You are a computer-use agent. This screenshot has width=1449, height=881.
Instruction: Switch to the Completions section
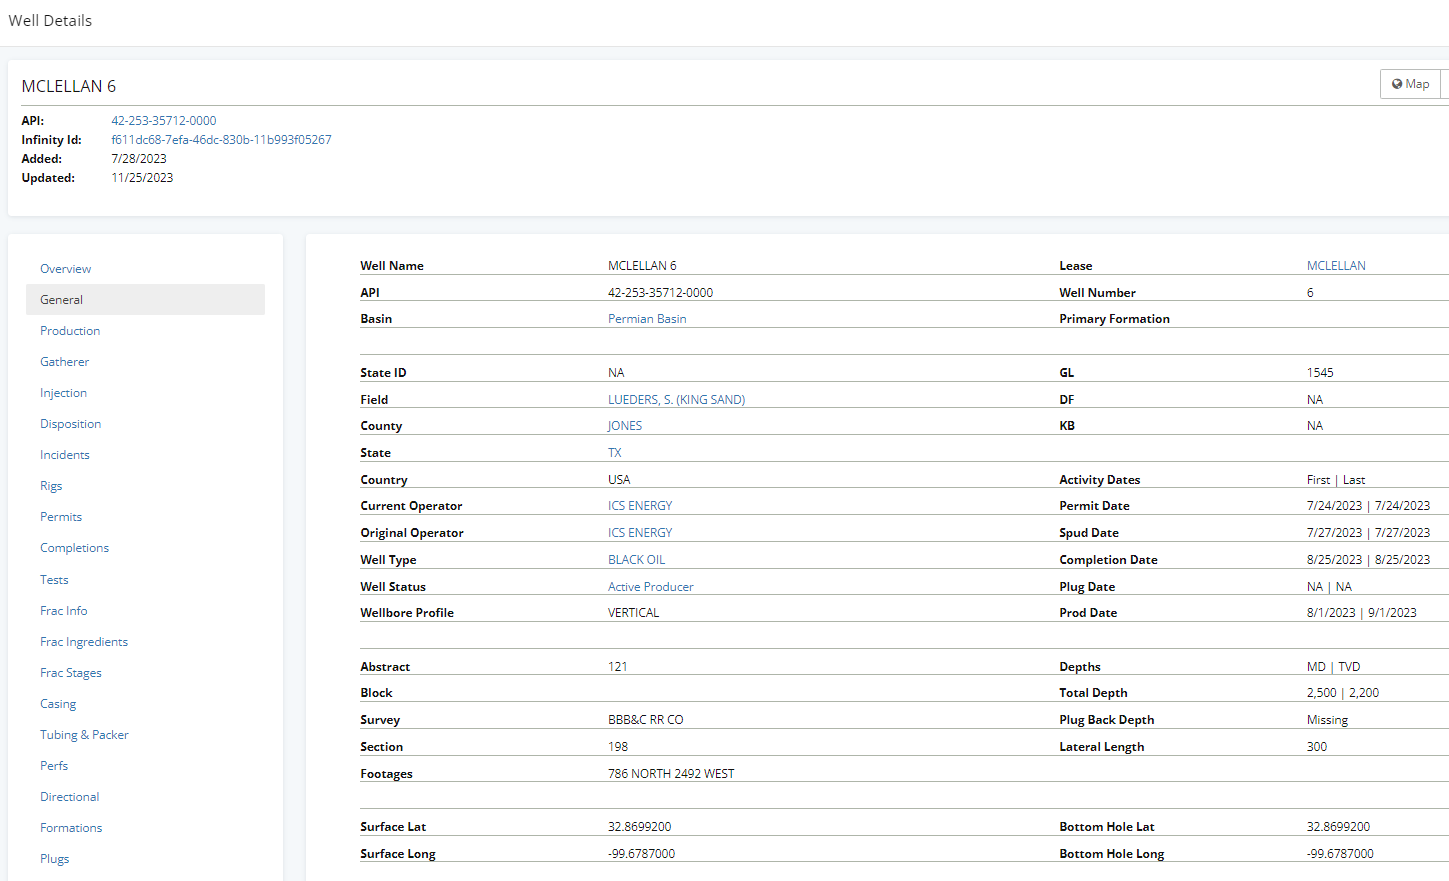pos(74,548)
